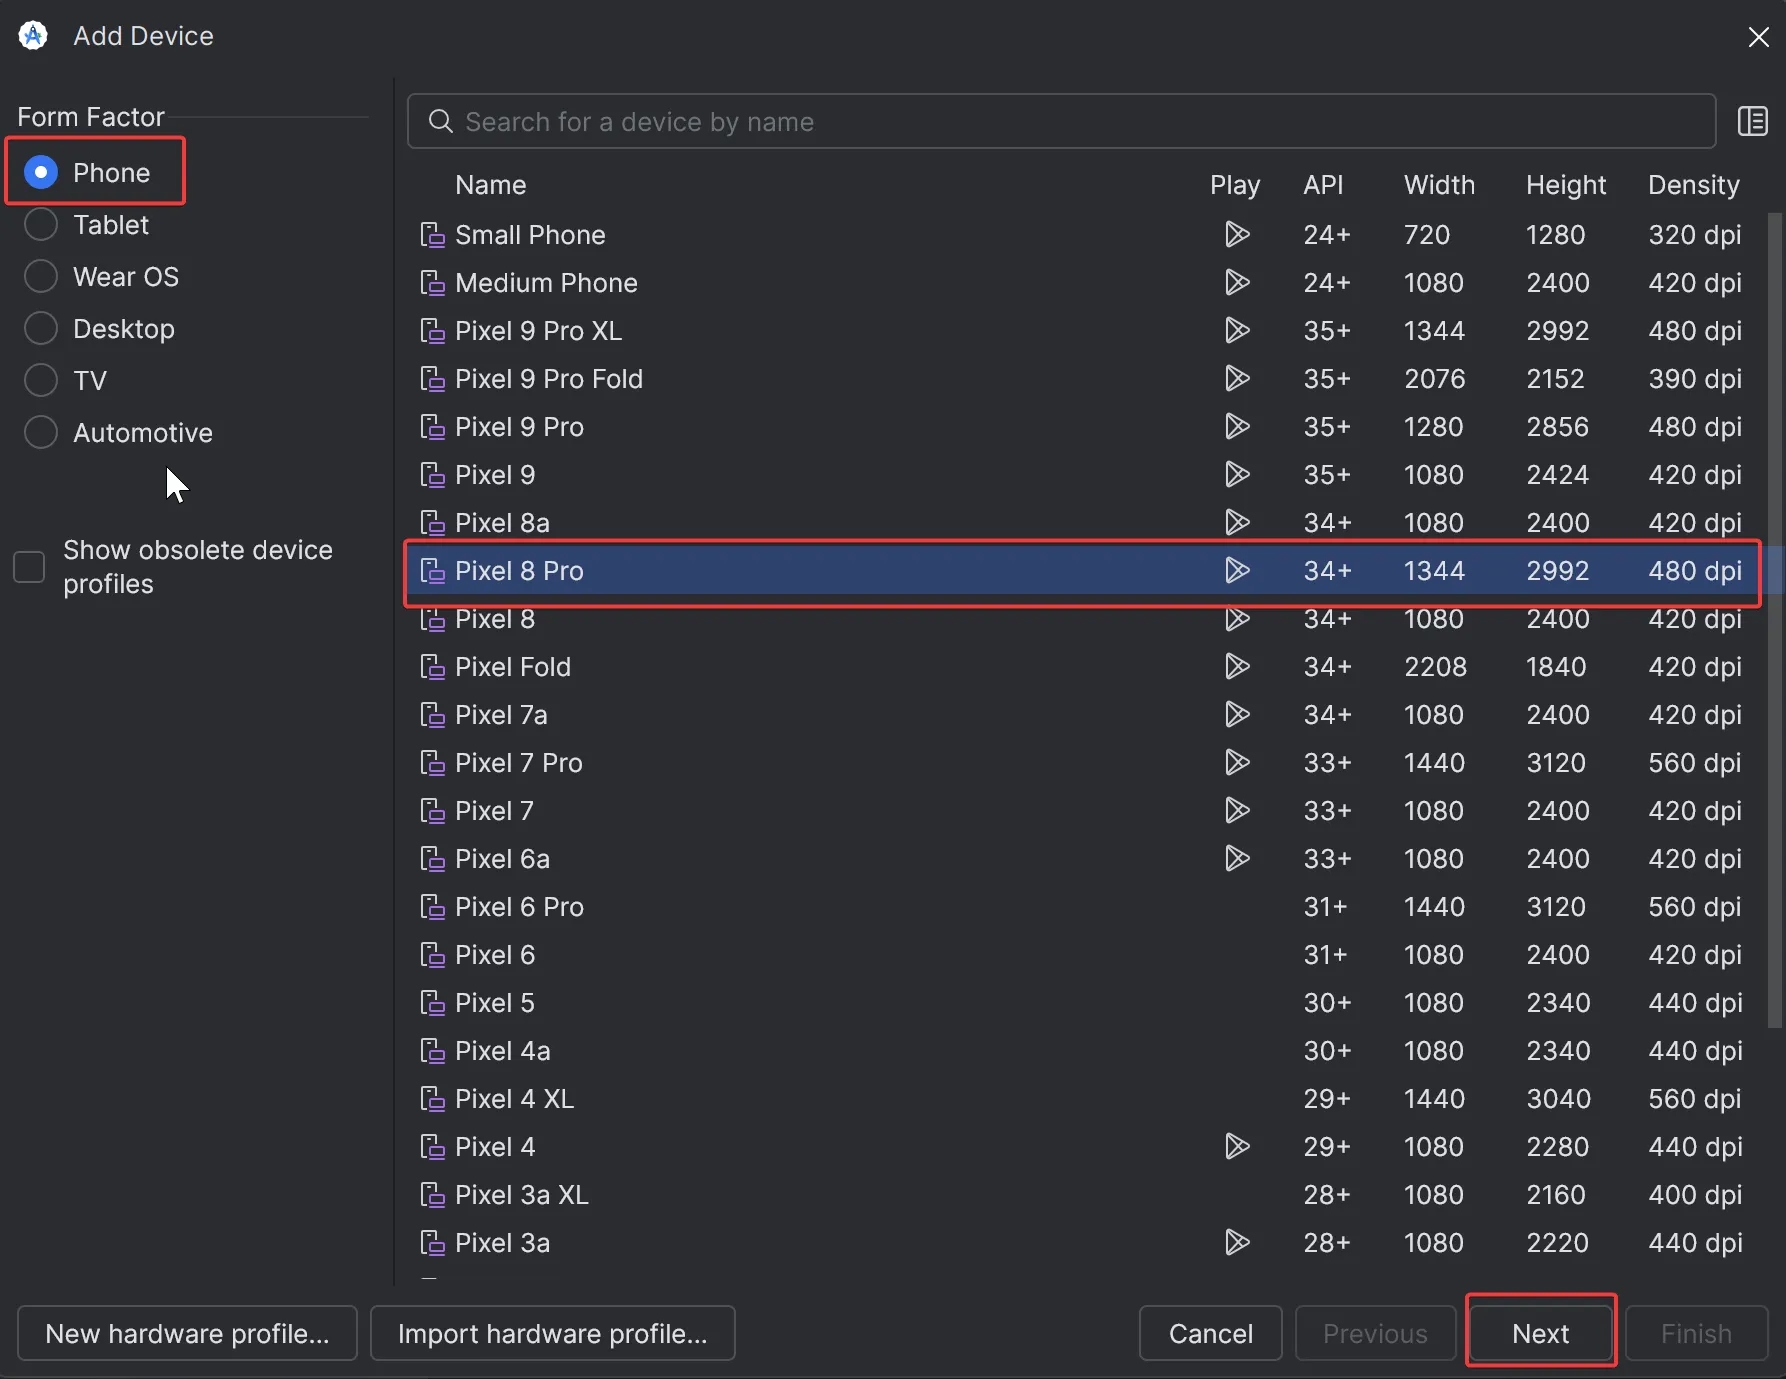Click 2856 height value of Pixel 9 Pro
The image size is (1786, 1379).
click(x=1557, y=427)
